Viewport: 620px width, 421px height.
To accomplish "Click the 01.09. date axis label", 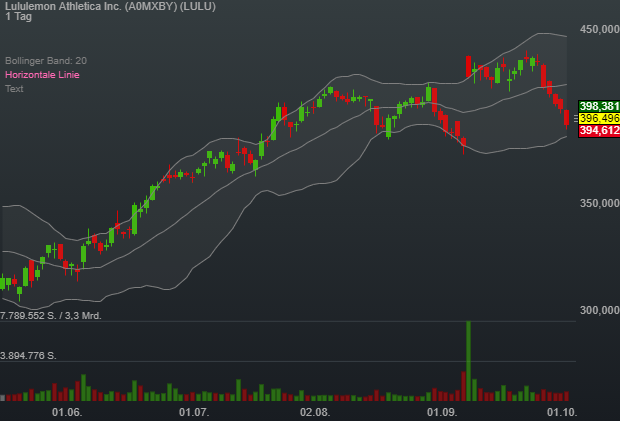I will point(442,412).
